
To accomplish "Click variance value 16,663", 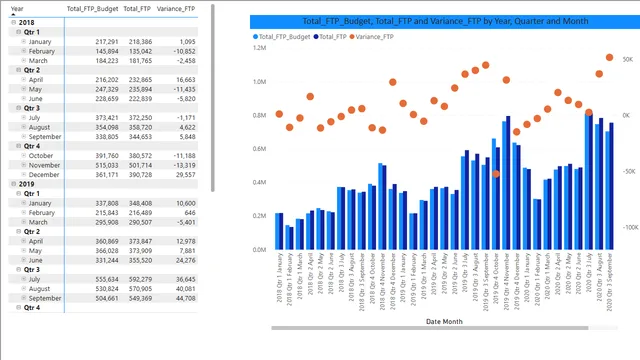I will (186, 80).
